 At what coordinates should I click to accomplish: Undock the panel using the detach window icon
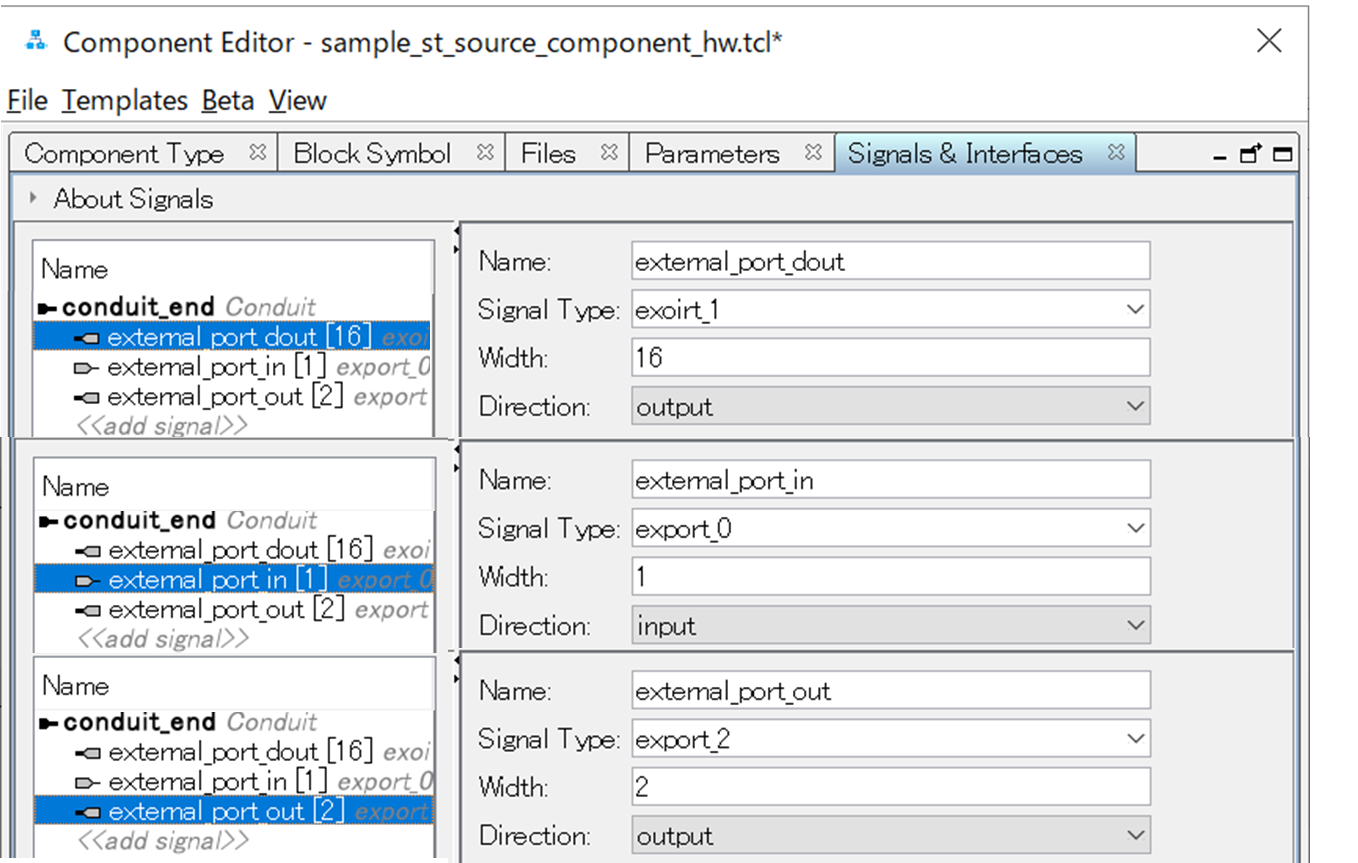pyautogui.click(x=1249, y=153)
